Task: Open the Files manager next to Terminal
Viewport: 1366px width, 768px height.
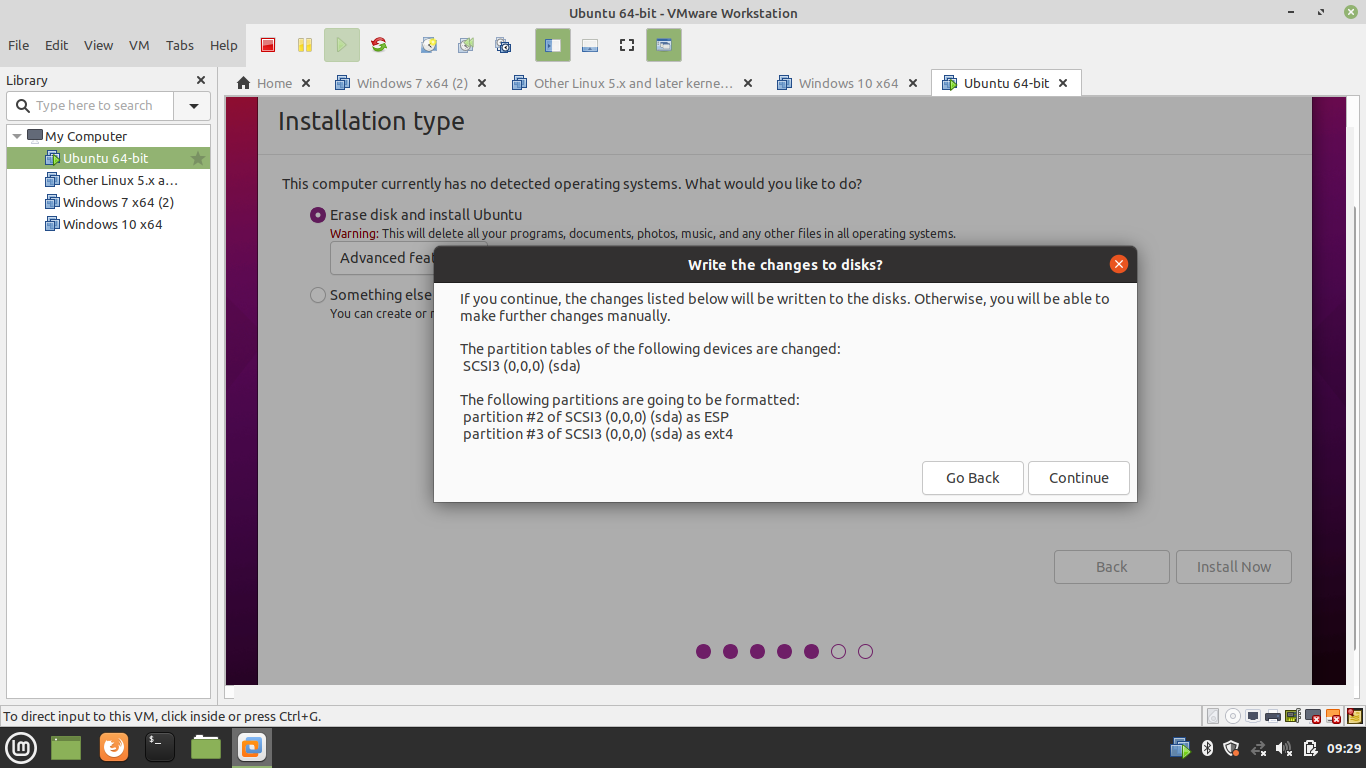Action: click(x=206, y=747)
